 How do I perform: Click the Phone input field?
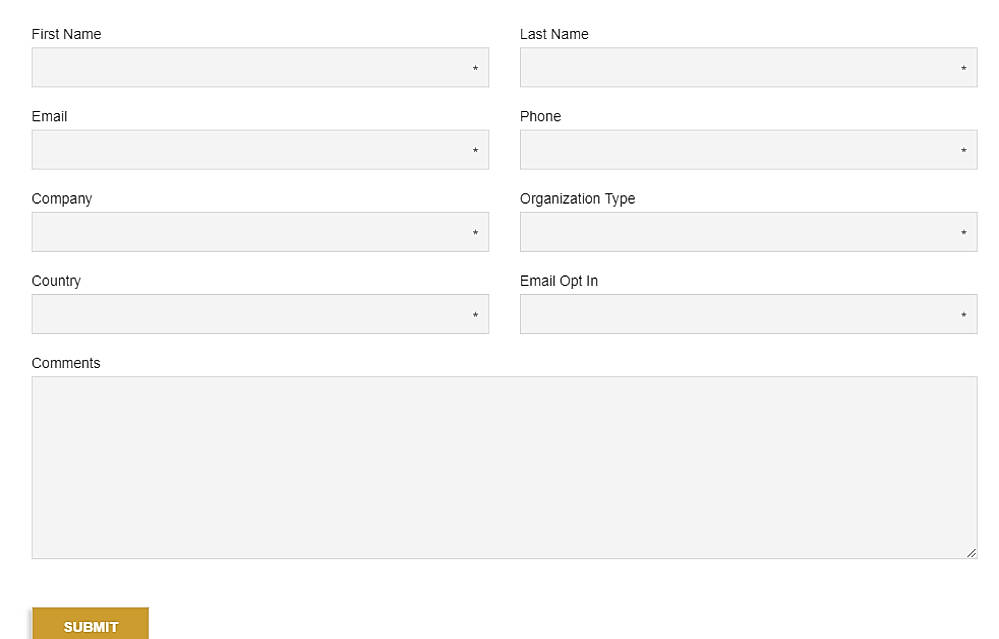(x=748, y=149)
